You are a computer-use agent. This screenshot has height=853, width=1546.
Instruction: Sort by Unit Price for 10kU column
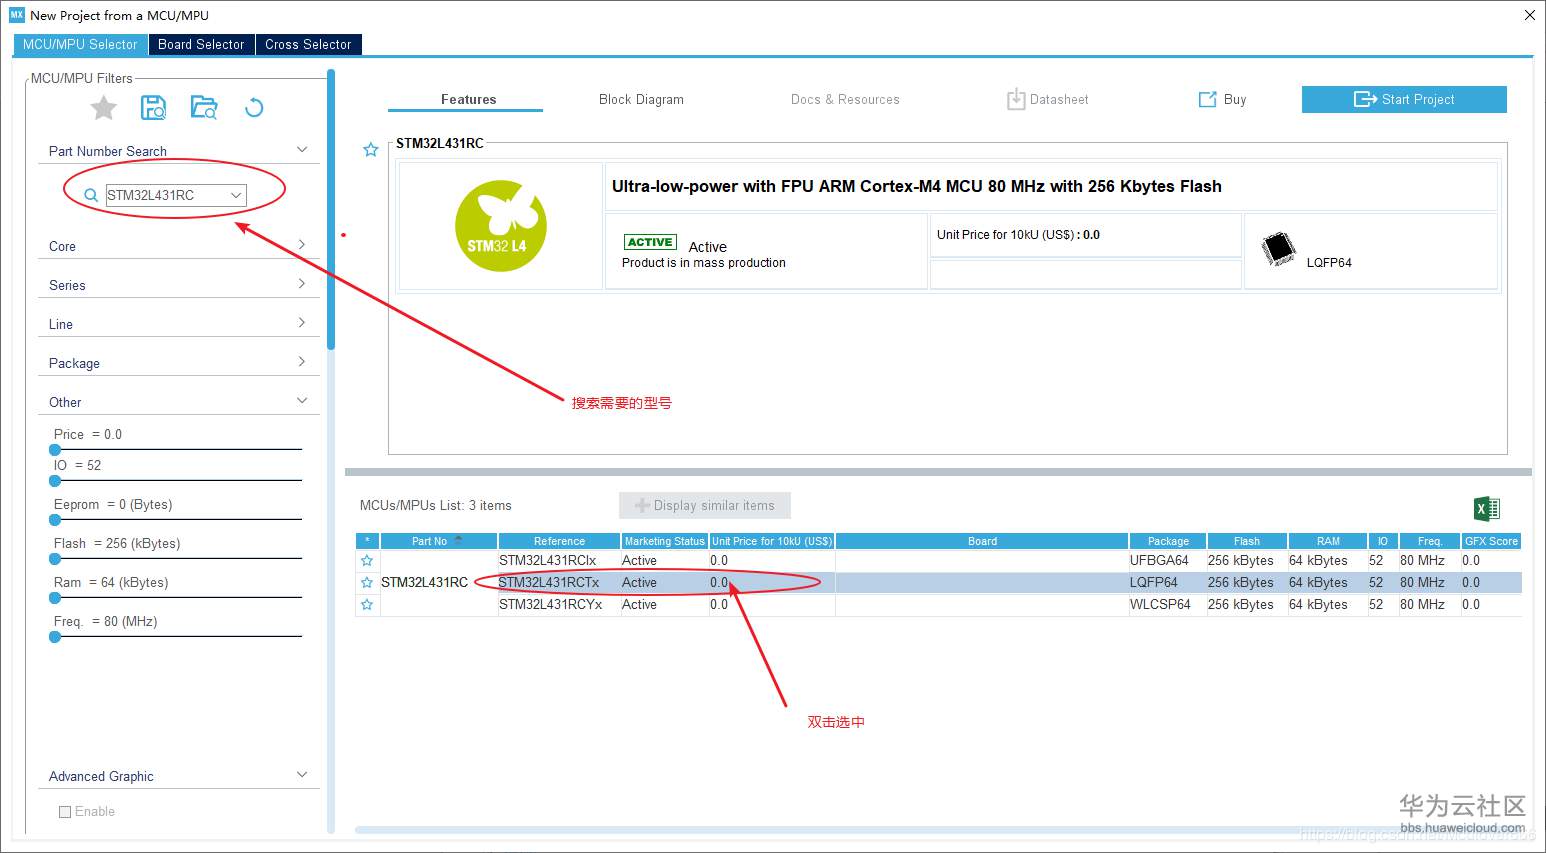tap(772, 541)
